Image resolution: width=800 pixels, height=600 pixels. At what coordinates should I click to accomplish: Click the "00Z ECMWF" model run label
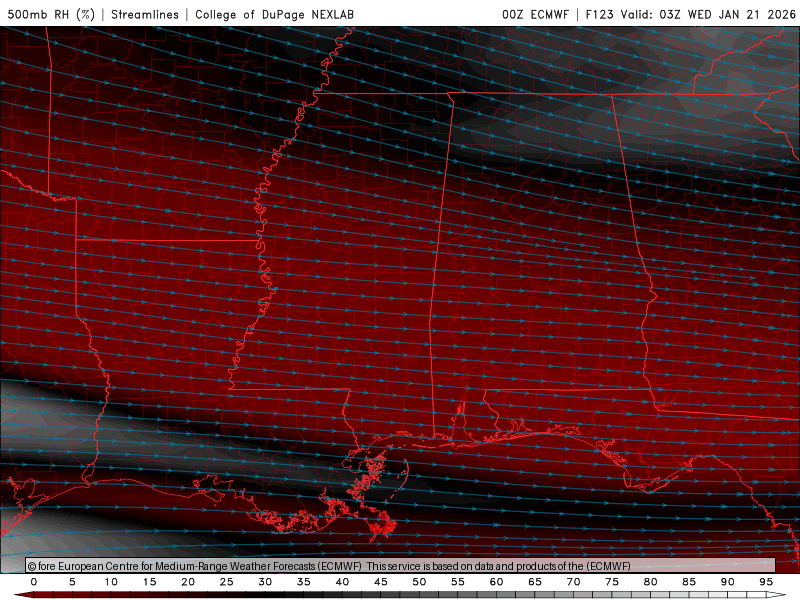click(x=535, y=14)
